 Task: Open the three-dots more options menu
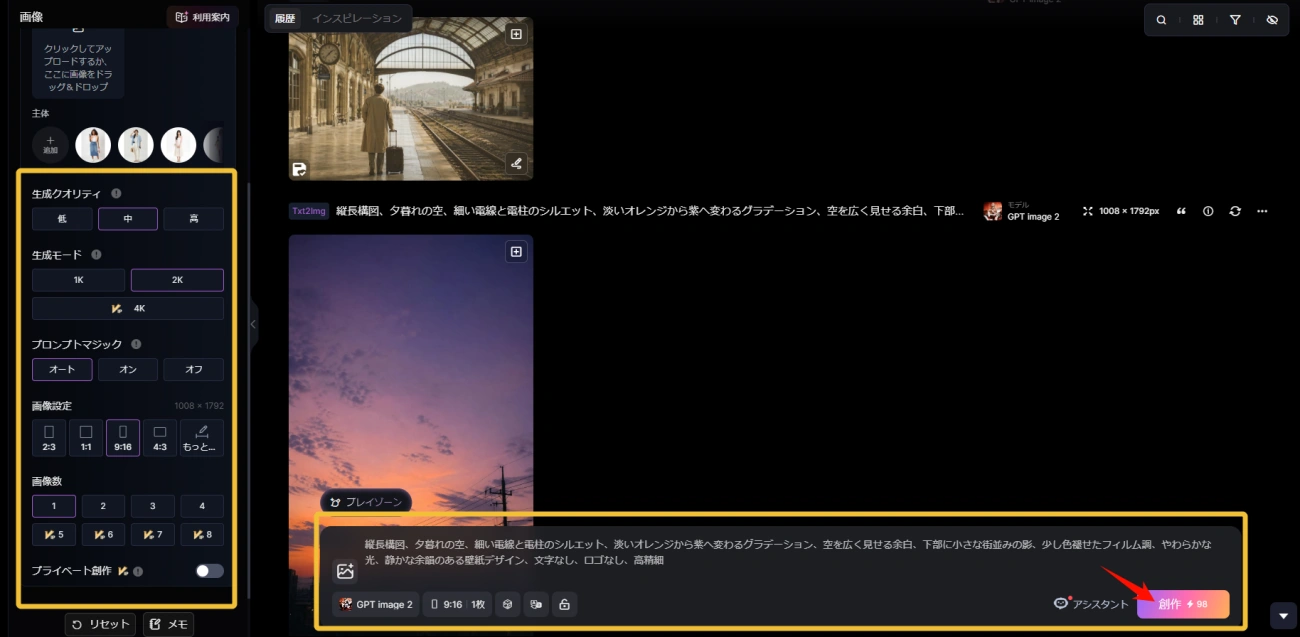point(1262,211)
